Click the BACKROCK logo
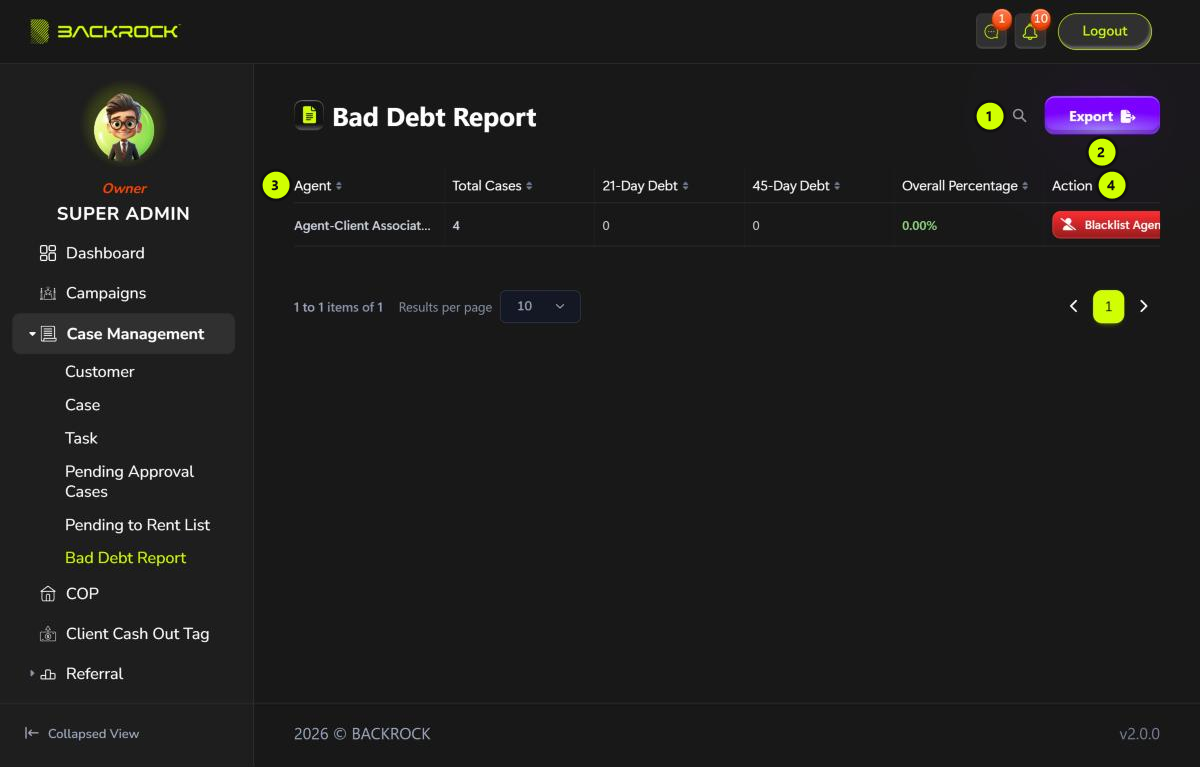Image resolution: width=1200 pixels, height=767 pixels. 104,31
